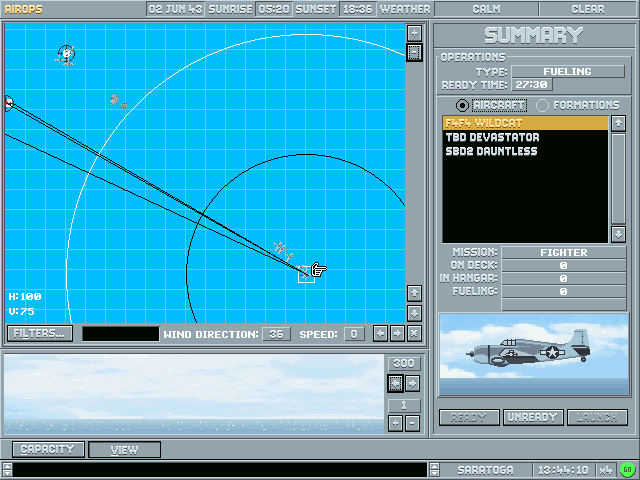Click the View button
Viewport: 640px width, 480px height.
[x=124, y=449]
